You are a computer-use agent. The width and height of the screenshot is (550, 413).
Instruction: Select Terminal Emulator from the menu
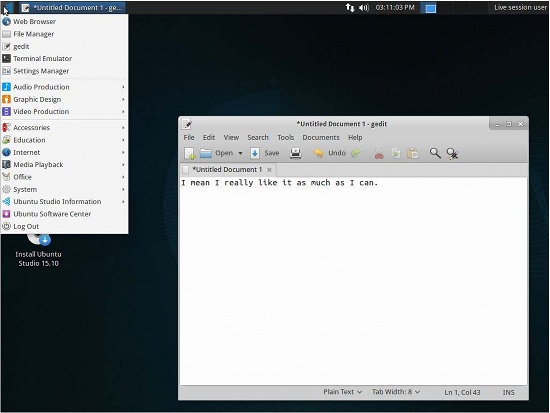tap(64, 59)
